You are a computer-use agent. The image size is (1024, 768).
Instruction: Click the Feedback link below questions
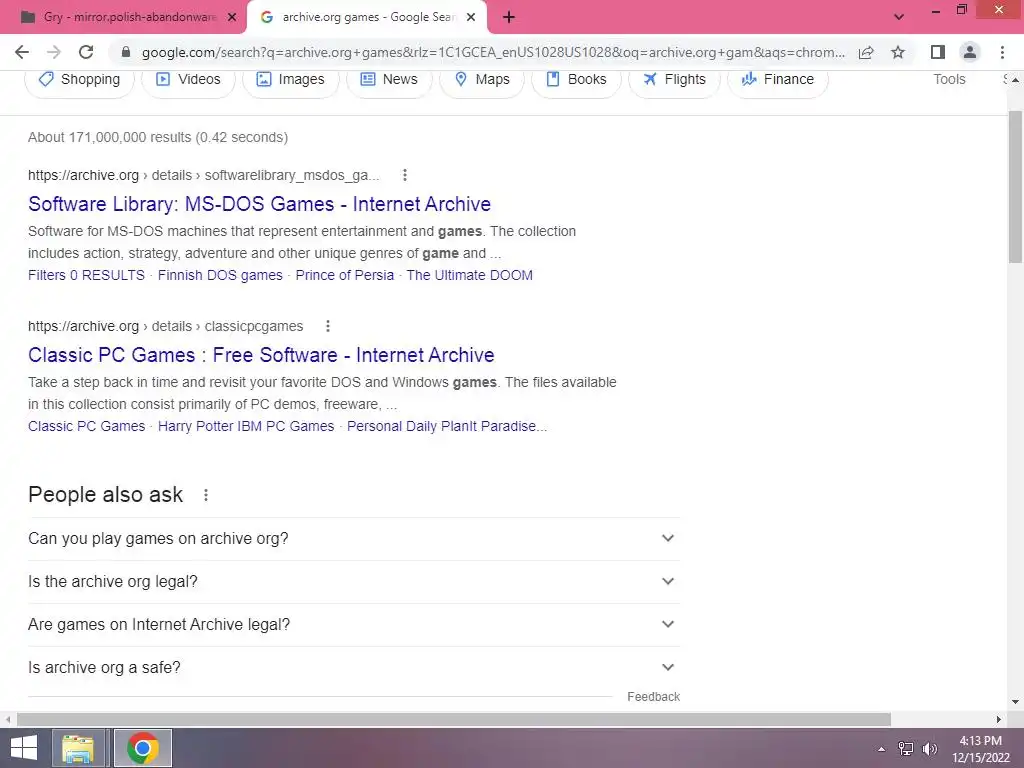click(x=653, y=697)
